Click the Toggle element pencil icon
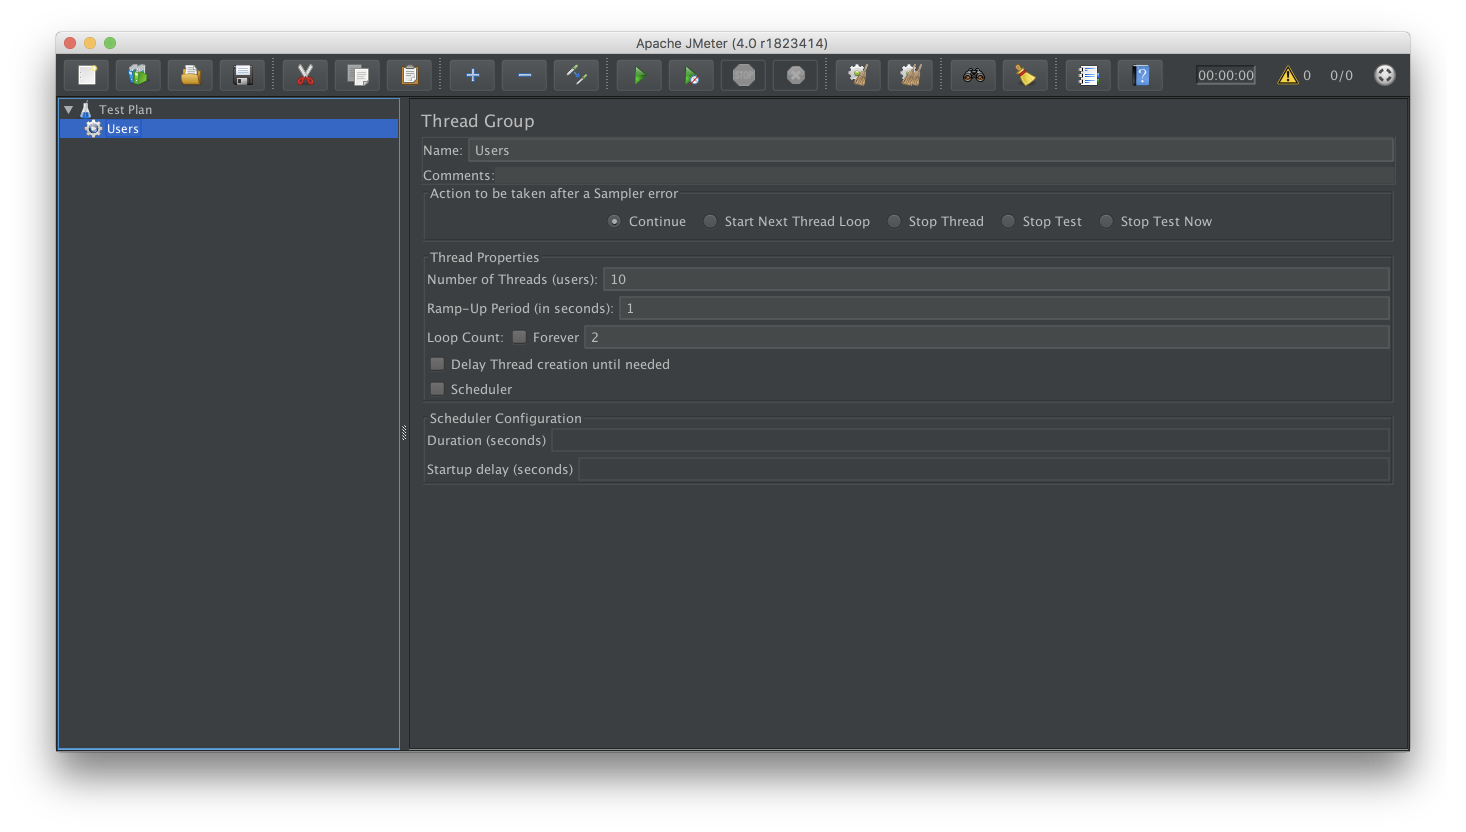The image size is (1466, 832). (576, 74)
